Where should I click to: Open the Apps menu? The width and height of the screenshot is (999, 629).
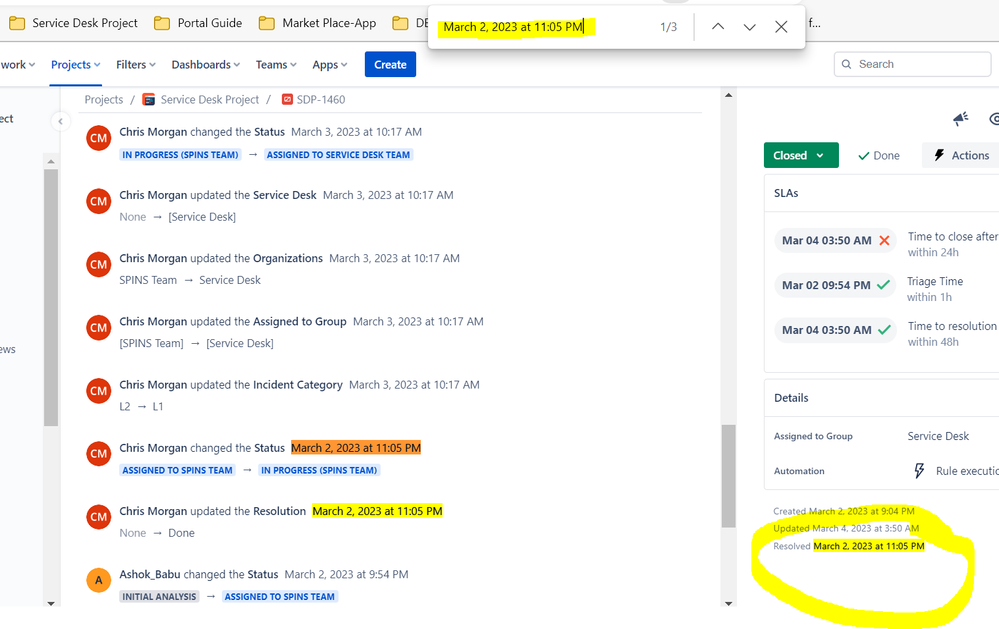tap(329, 65)
